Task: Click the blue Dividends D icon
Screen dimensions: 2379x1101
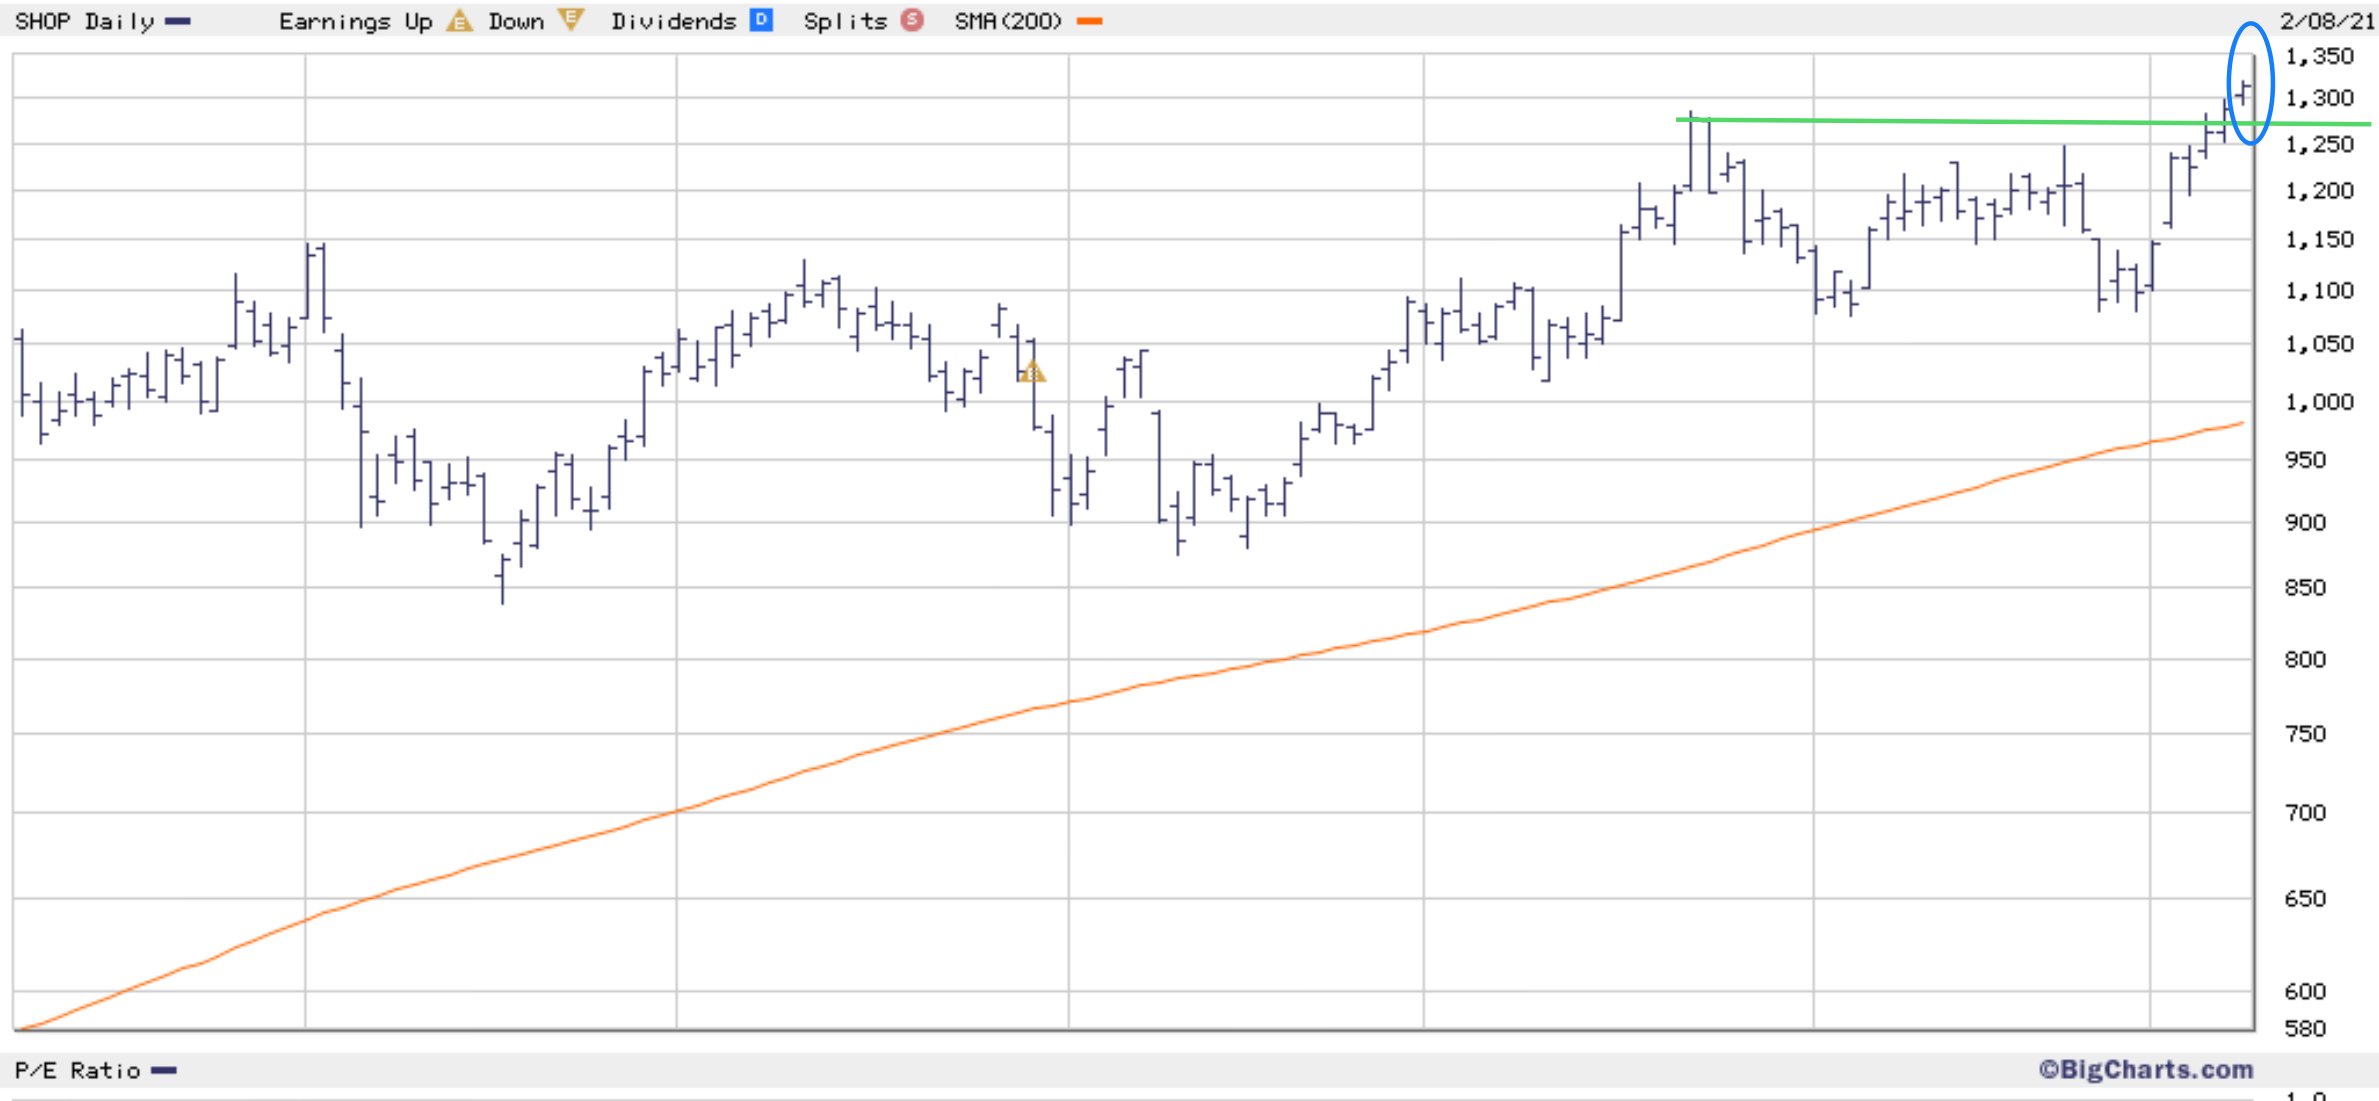Action: click(761, 20)
